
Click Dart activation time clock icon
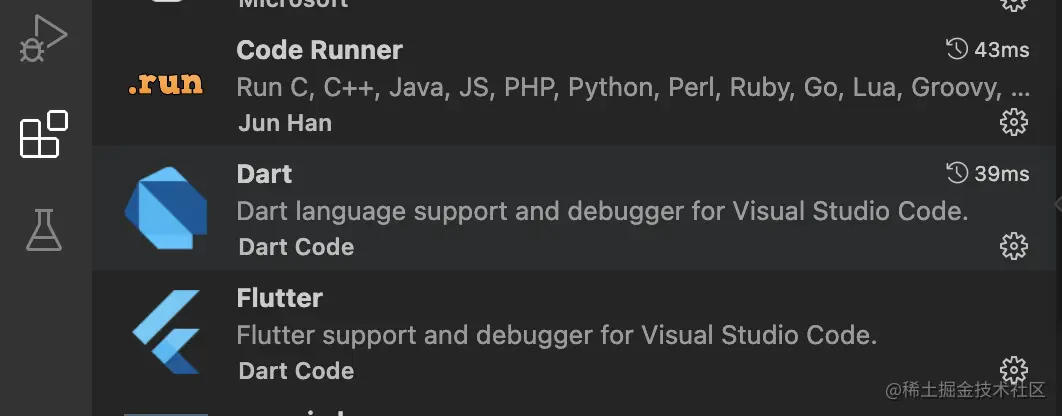click(x=956, y=173)
